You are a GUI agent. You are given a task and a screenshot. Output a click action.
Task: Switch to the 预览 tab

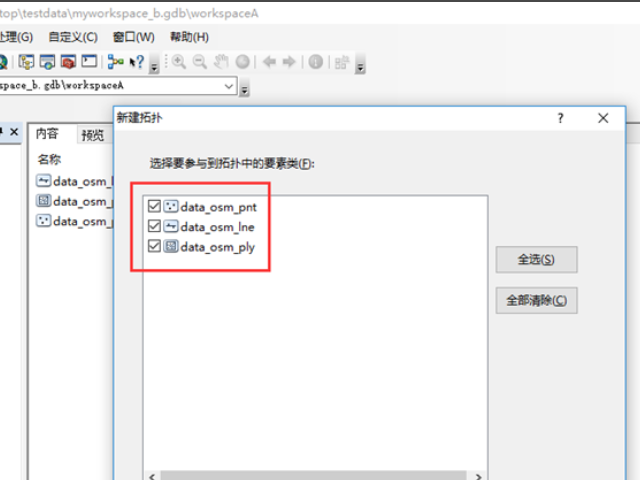[x=93, y=135]
